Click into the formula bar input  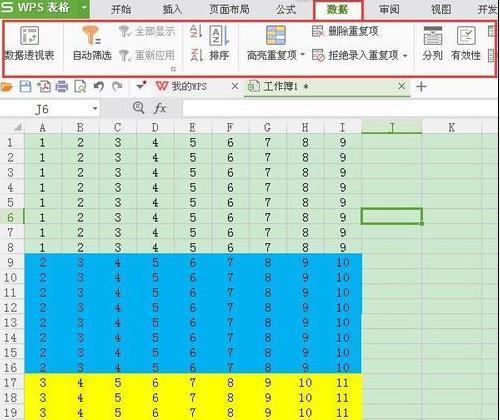340,108
